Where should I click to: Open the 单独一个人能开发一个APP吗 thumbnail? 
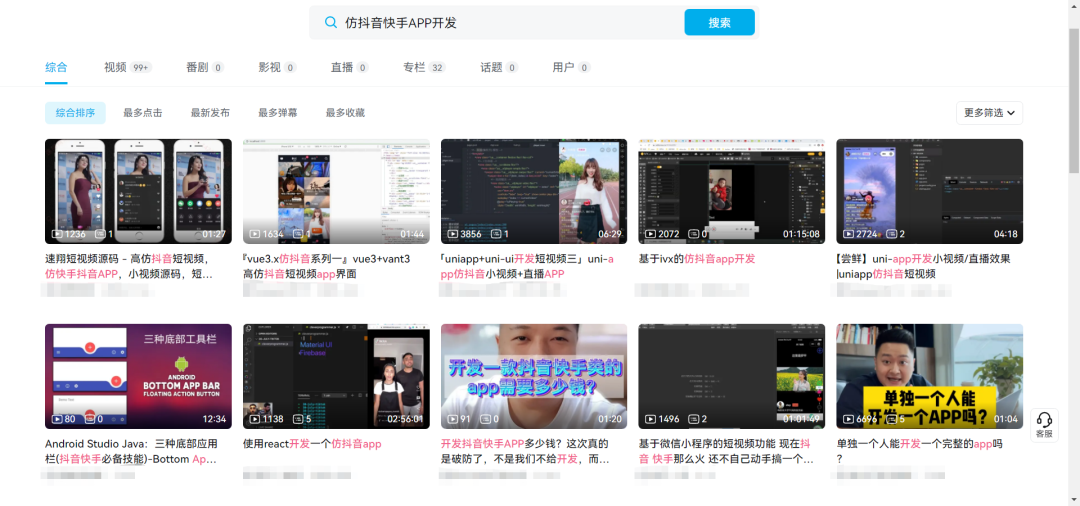click(x=929, y=376)
